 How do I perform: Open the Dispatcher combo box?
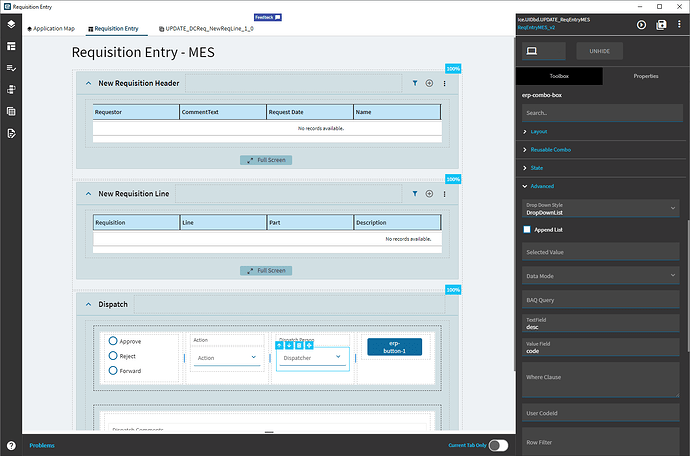[x=312, y=358]
